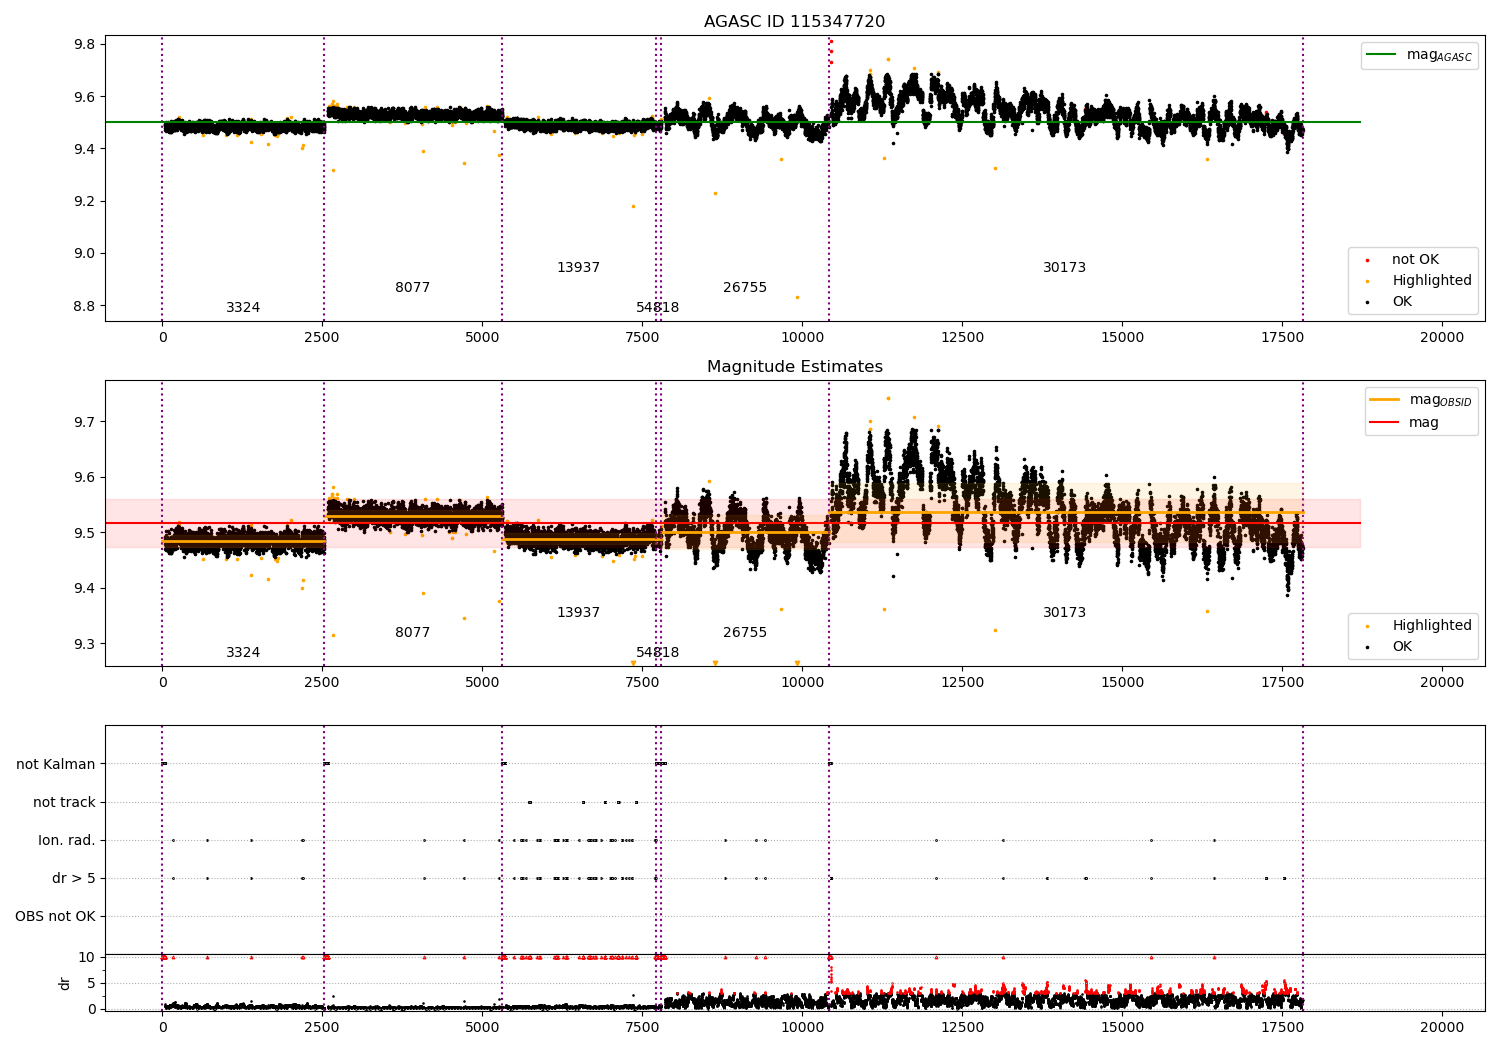This screenshot has width=1500, height=1050.
Task: Click the 'OBS not OK' row label
Action: (55, 917)
